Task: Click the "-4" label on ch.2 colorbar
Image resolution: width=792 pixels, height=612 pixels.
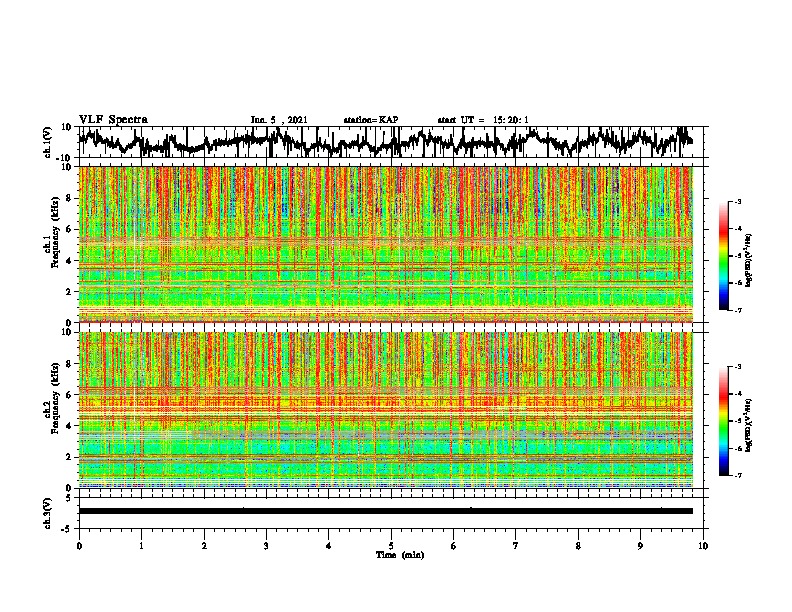Action: click(738, 394)
